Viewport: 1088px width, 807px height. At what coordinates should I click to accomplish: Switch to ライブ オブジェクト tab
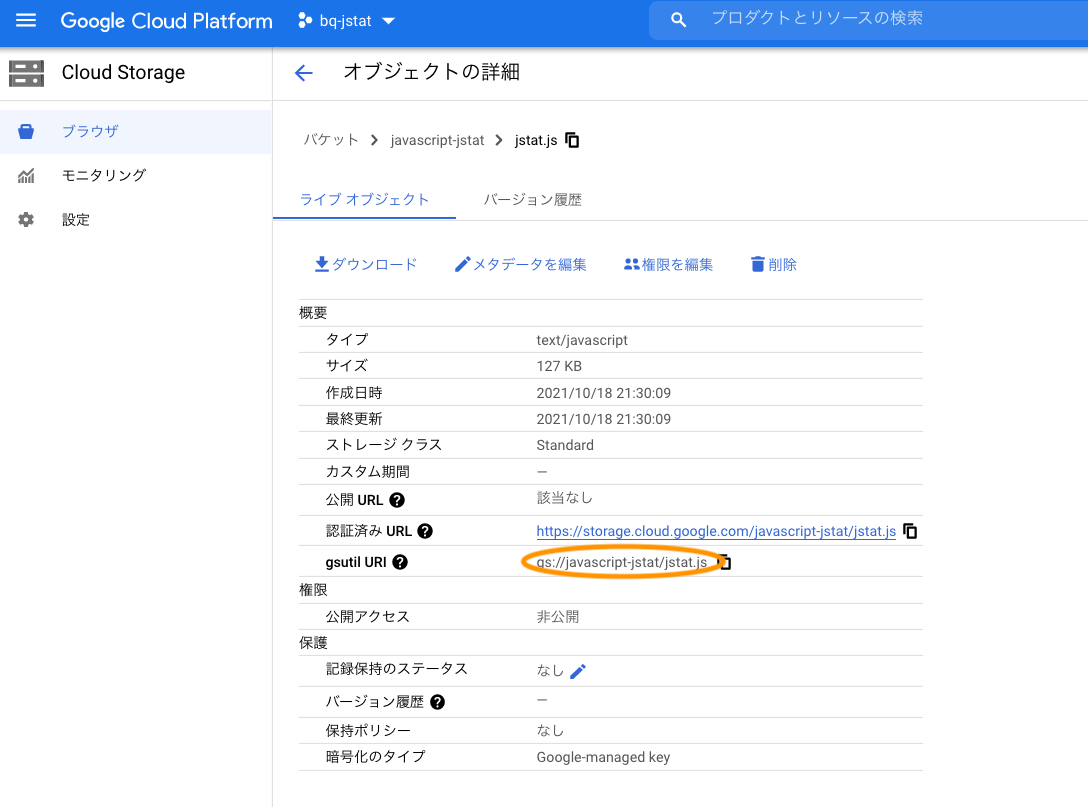pos(364,200)
